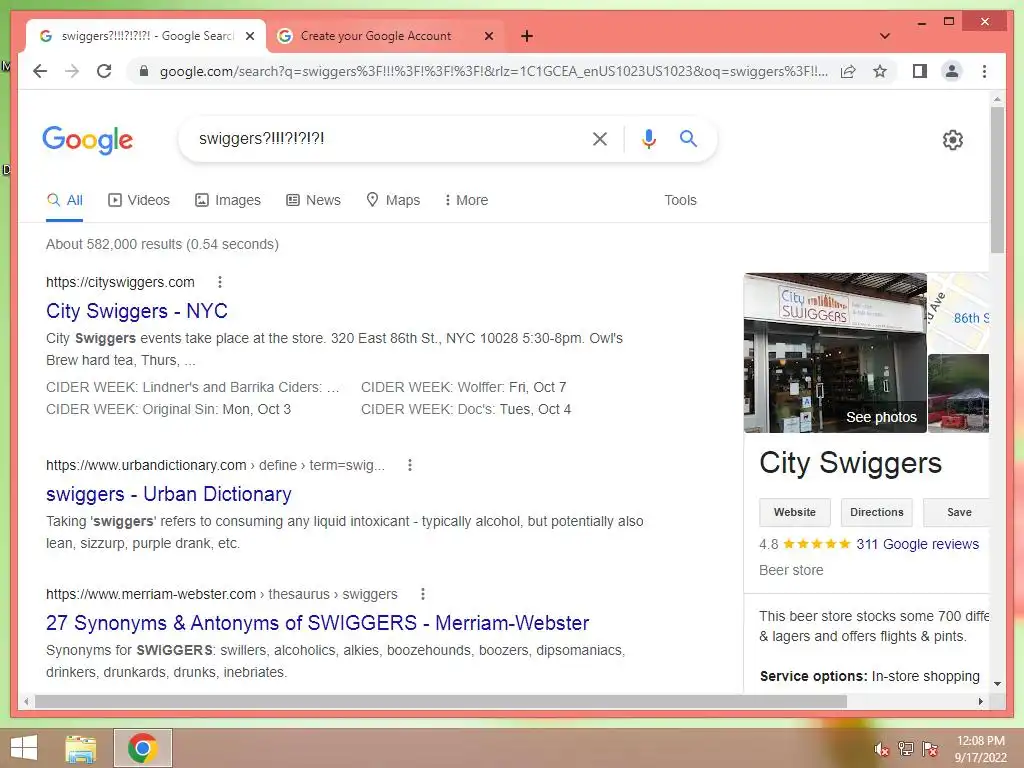Open Windows Start menu
The width and height of the screenshot is (1024, 768).
pos(24,748)
